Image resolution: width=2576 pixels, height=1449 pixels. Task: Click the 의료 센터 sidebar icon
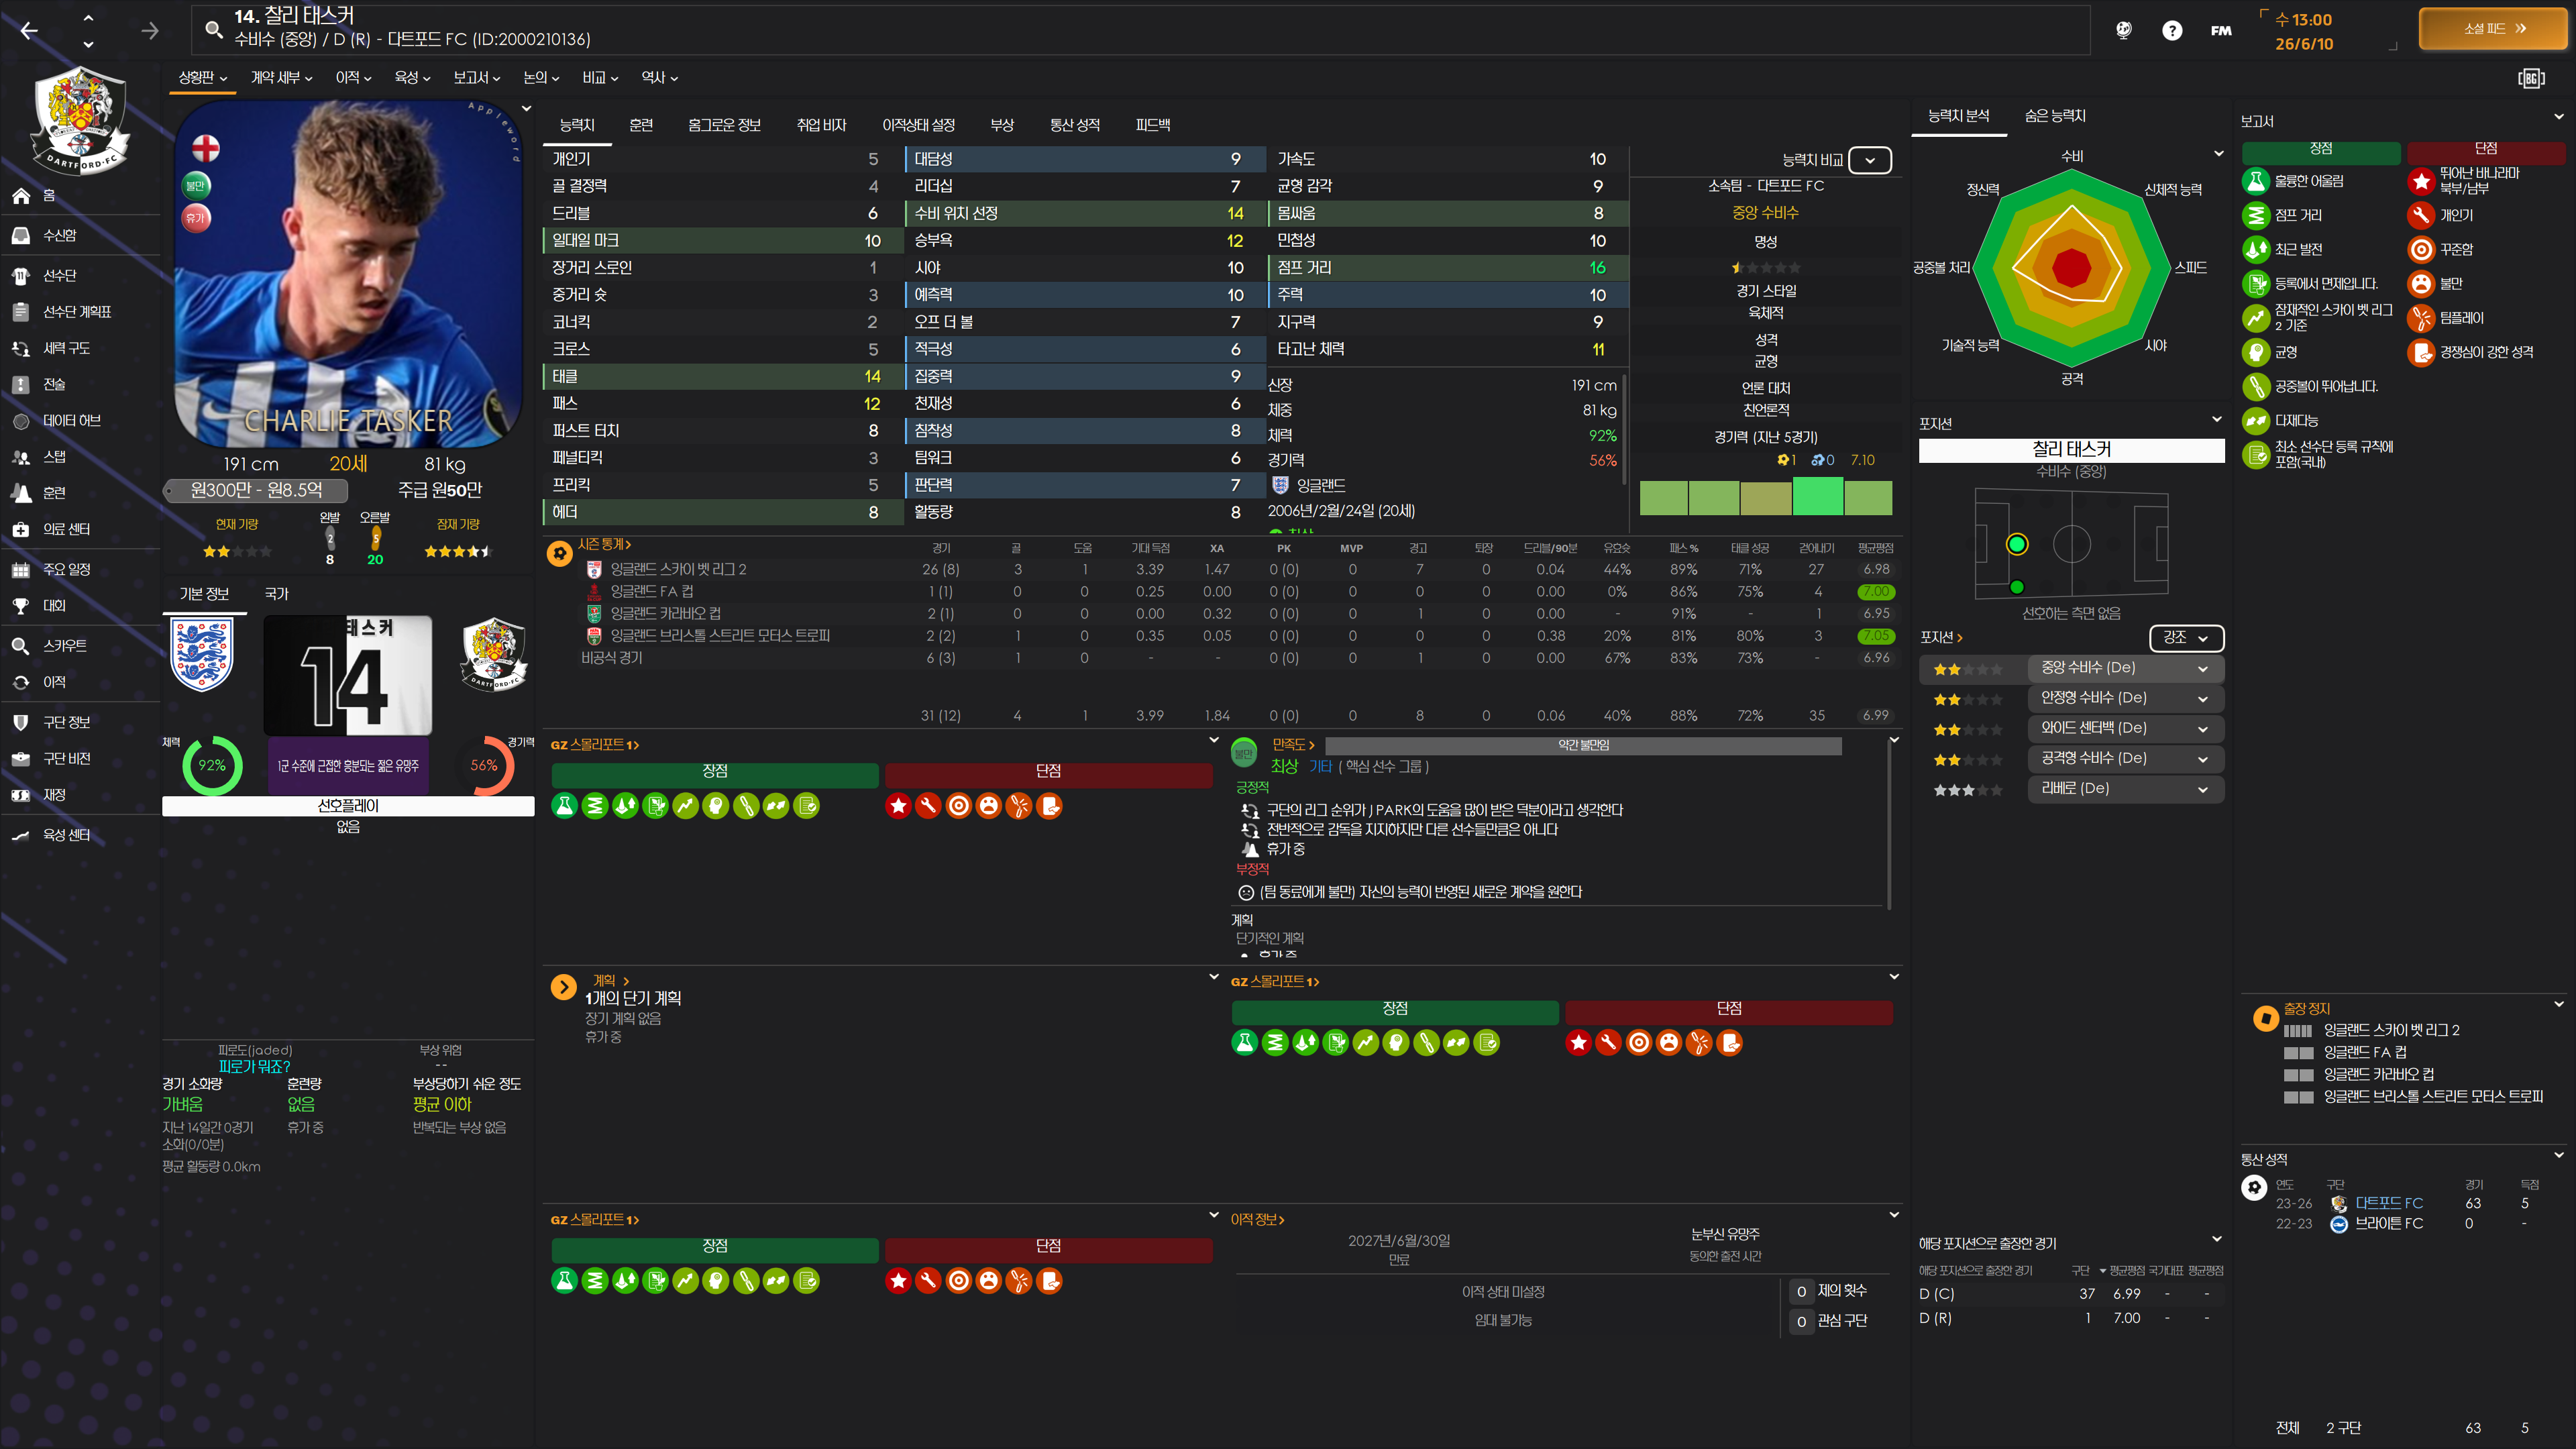[21, 529]
